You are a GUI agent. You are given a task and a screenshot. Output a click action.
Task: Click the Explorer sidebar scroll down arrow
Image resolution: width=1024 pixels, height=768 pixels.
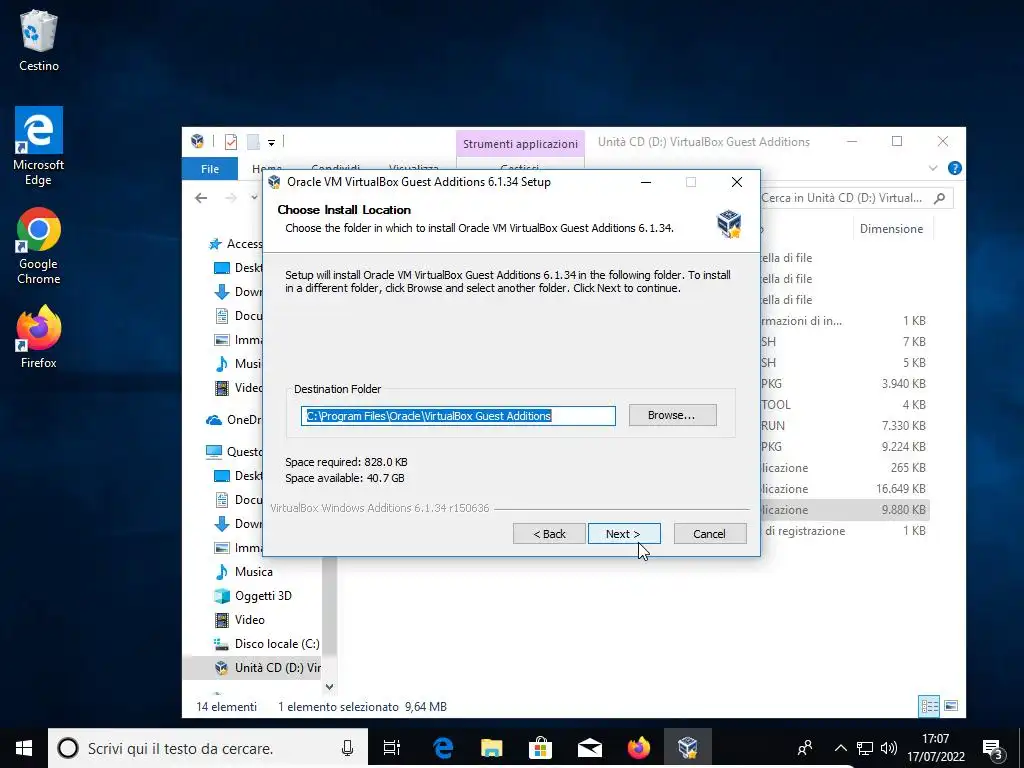point(329,686)
